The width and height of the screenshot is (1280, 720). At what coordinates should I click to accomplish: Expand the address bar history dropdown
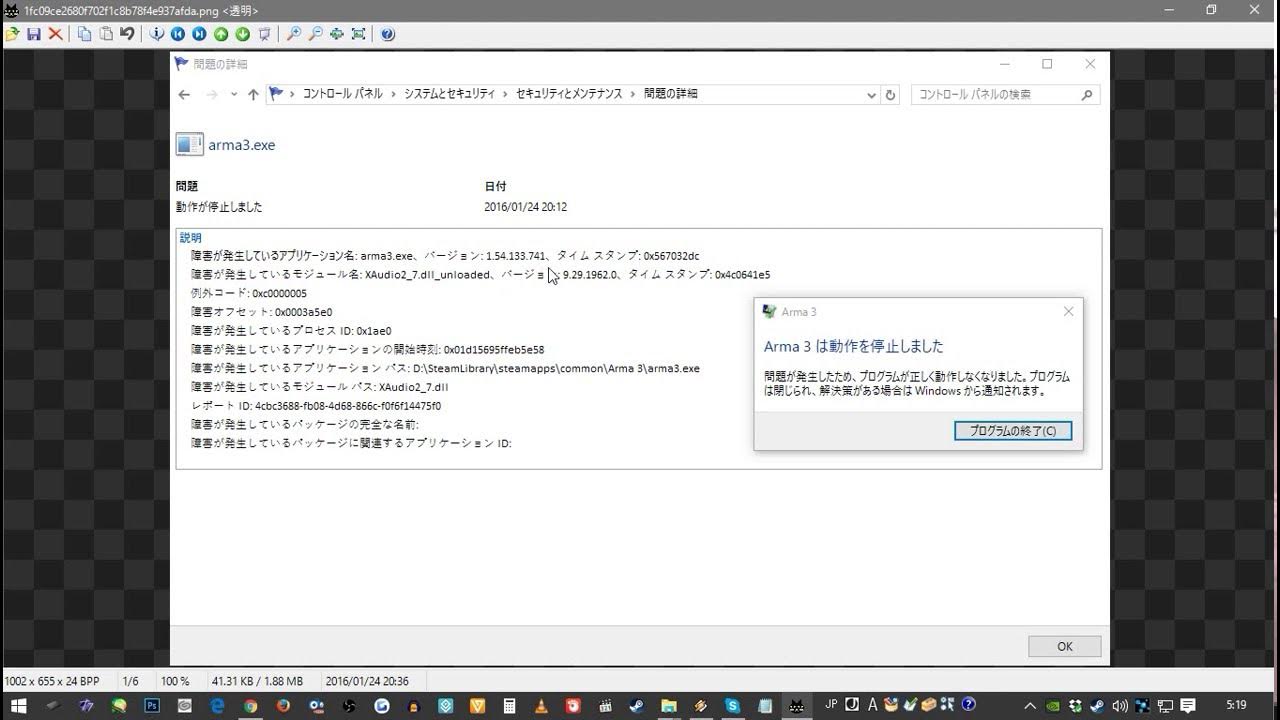tap(871, 94)
